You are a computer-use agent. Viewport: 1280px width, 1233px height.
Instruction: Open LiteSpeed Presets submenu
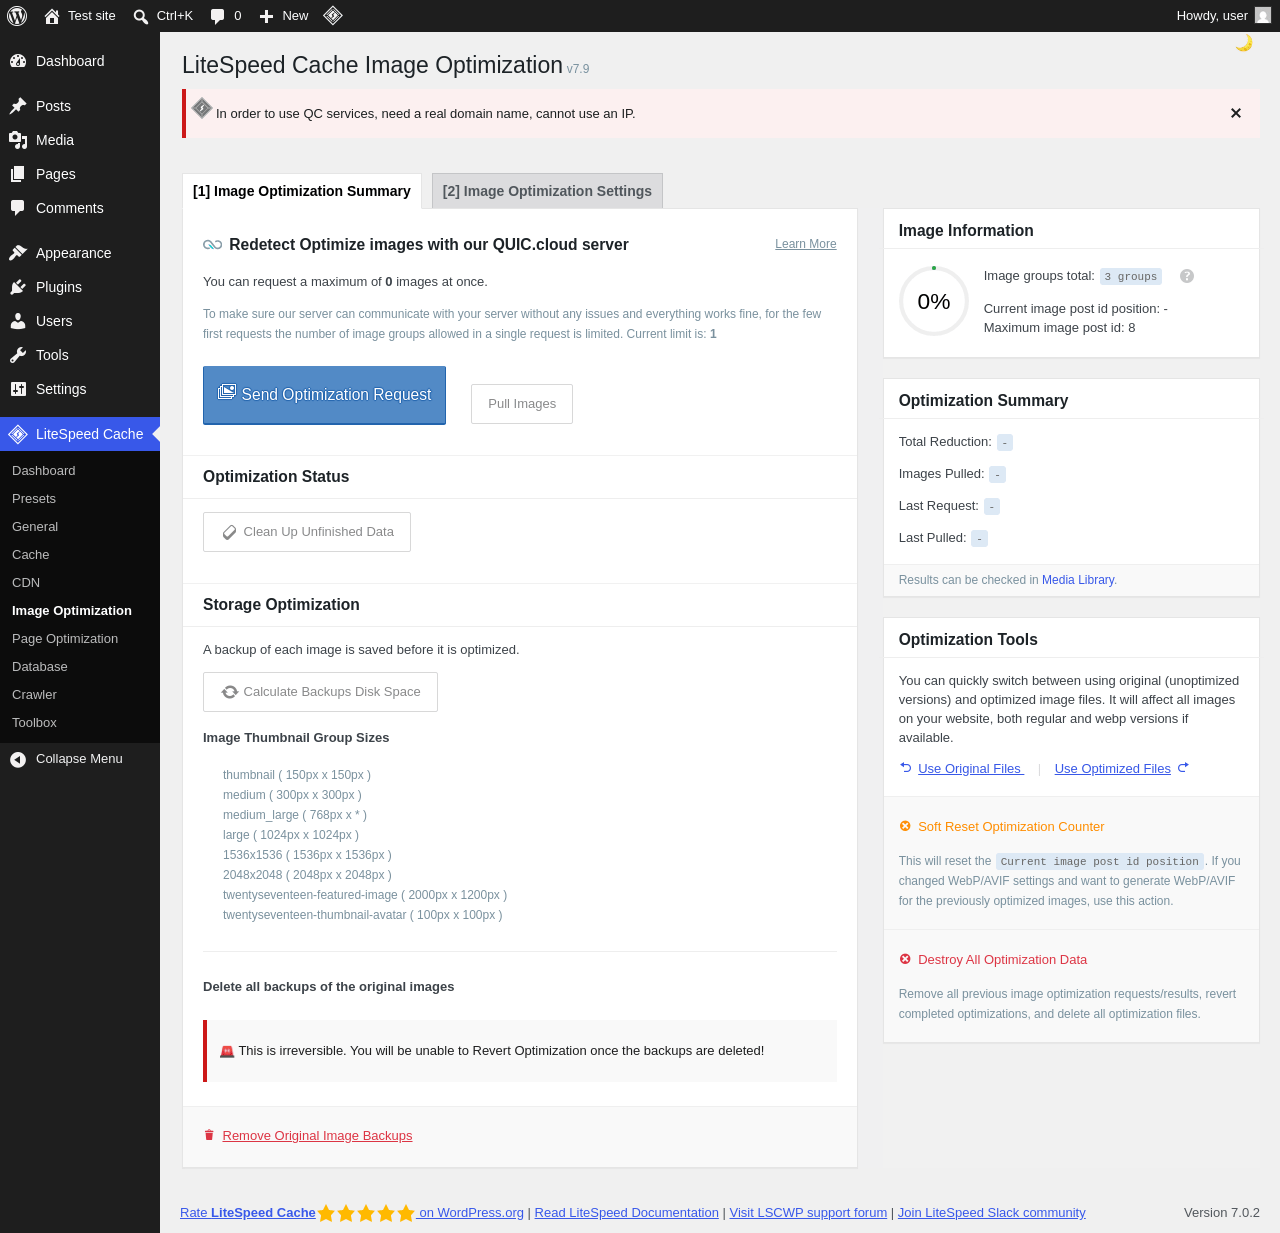pos(80,499)
